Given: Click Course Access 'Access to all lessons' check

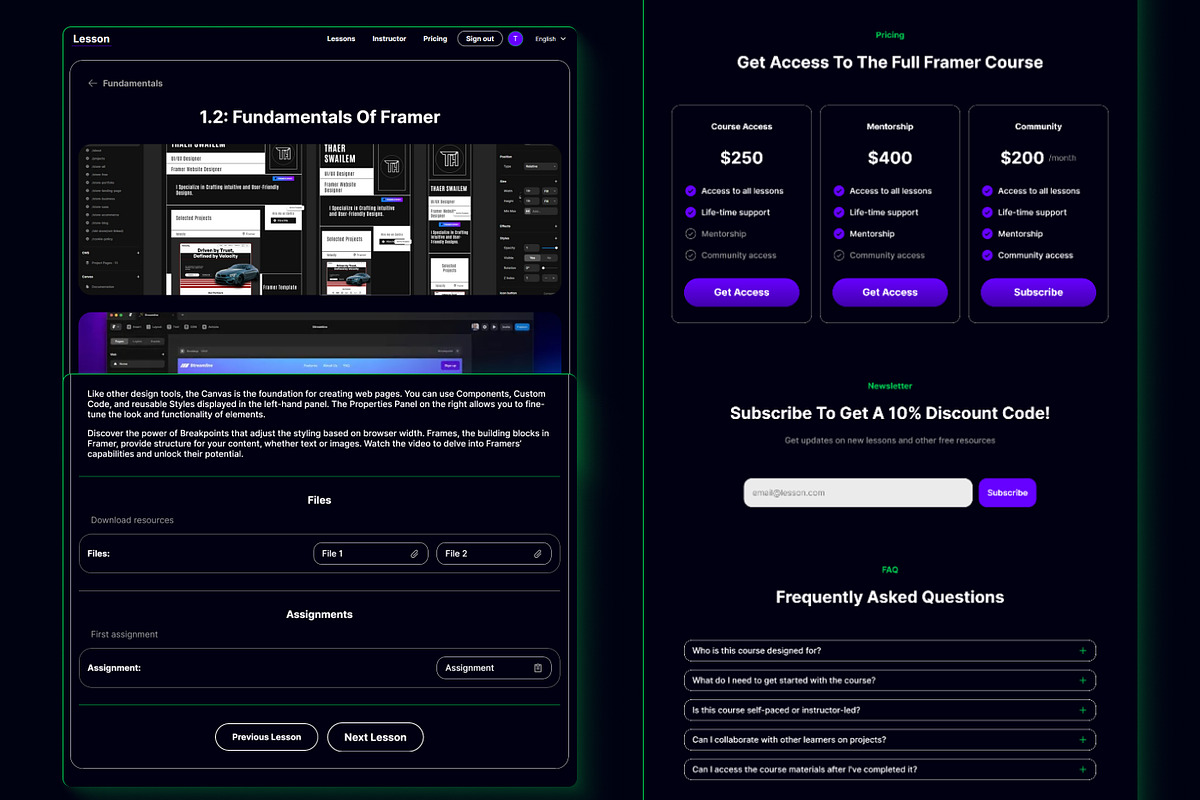Looking at the screenshot, I should [x=691, y=191].
